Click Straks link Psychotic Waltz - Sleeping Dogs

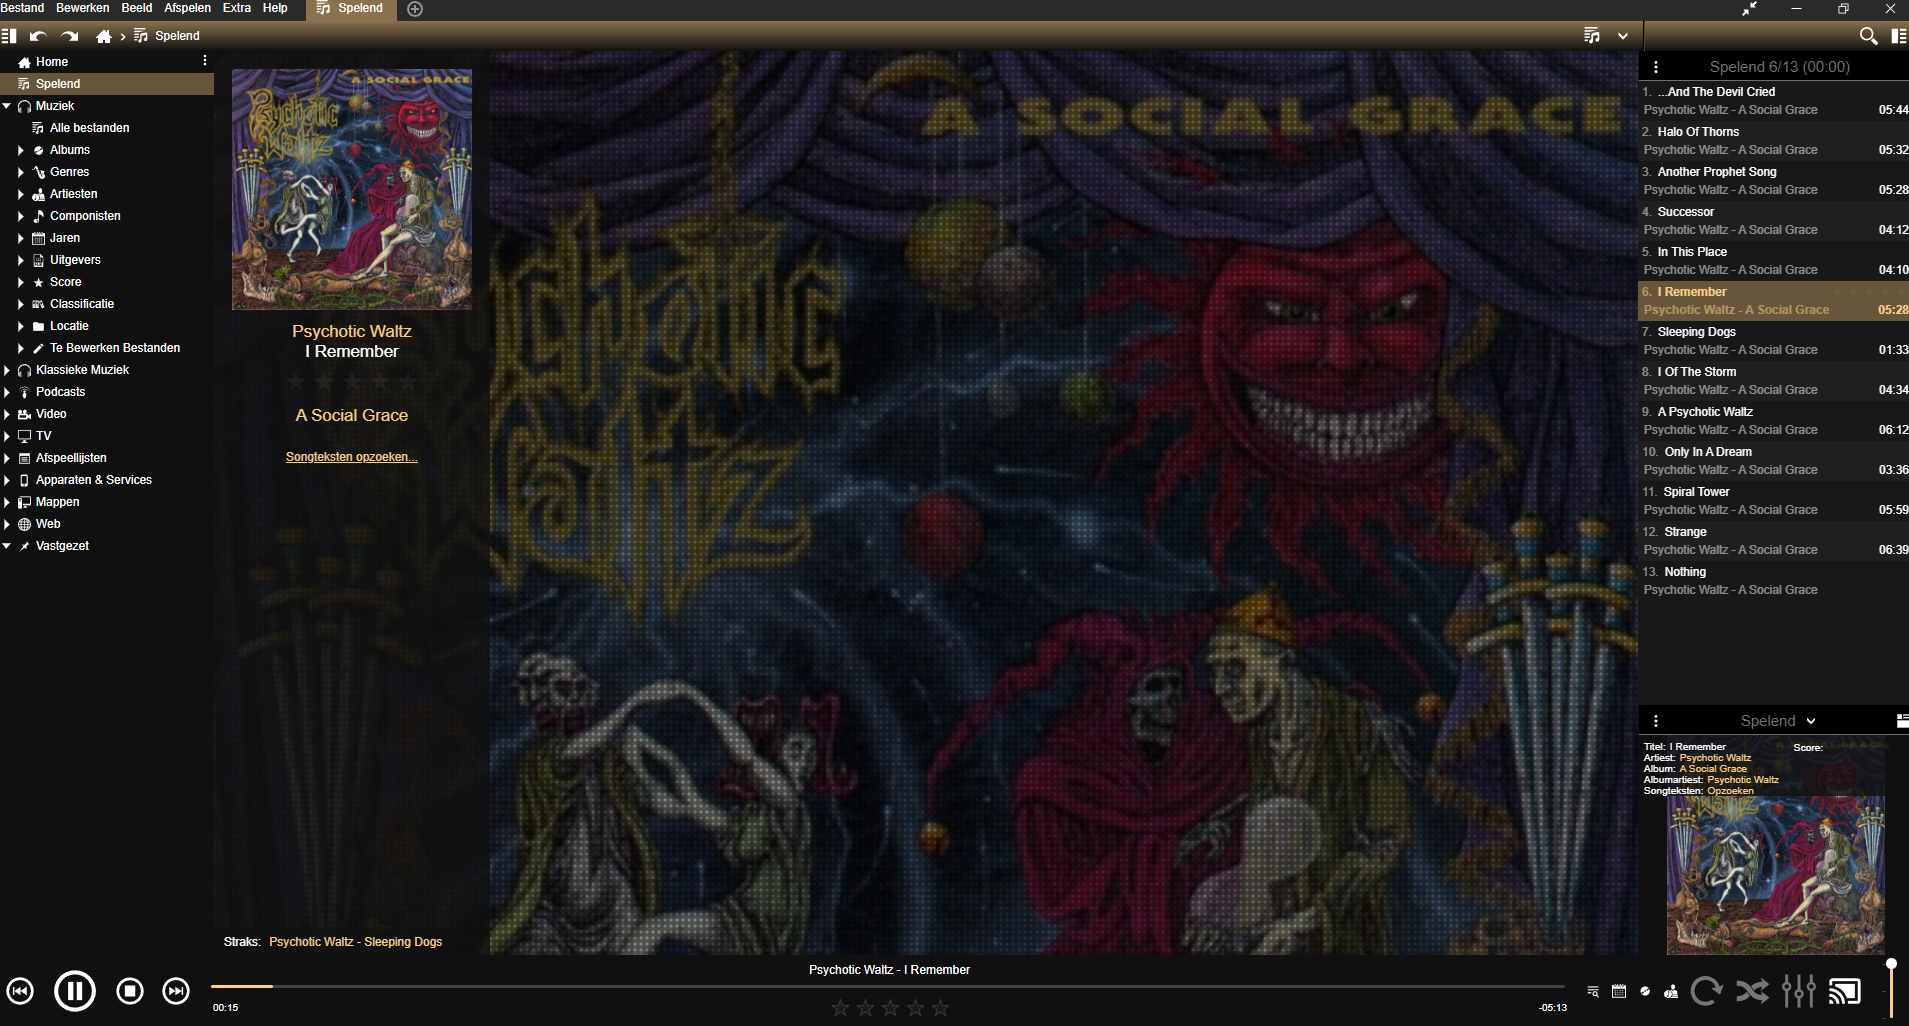355,942
